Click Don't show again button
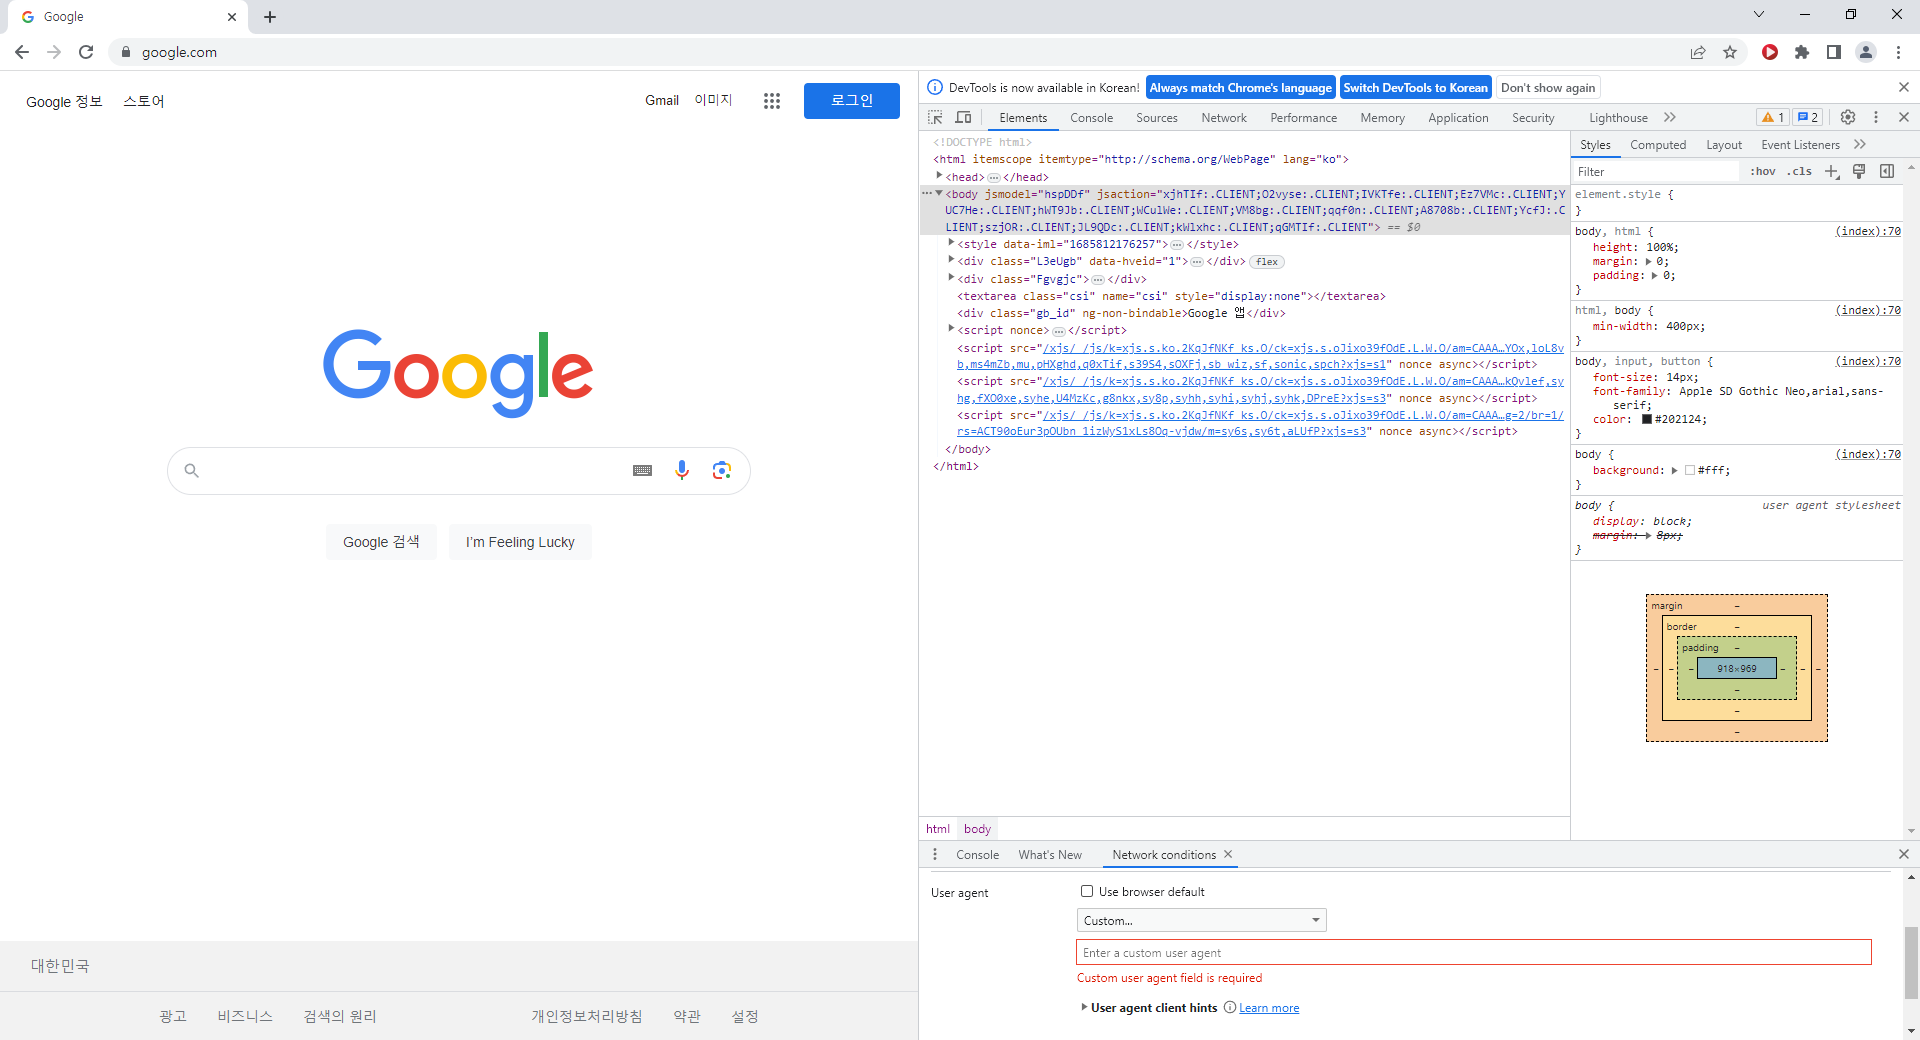 [1548, 87]
